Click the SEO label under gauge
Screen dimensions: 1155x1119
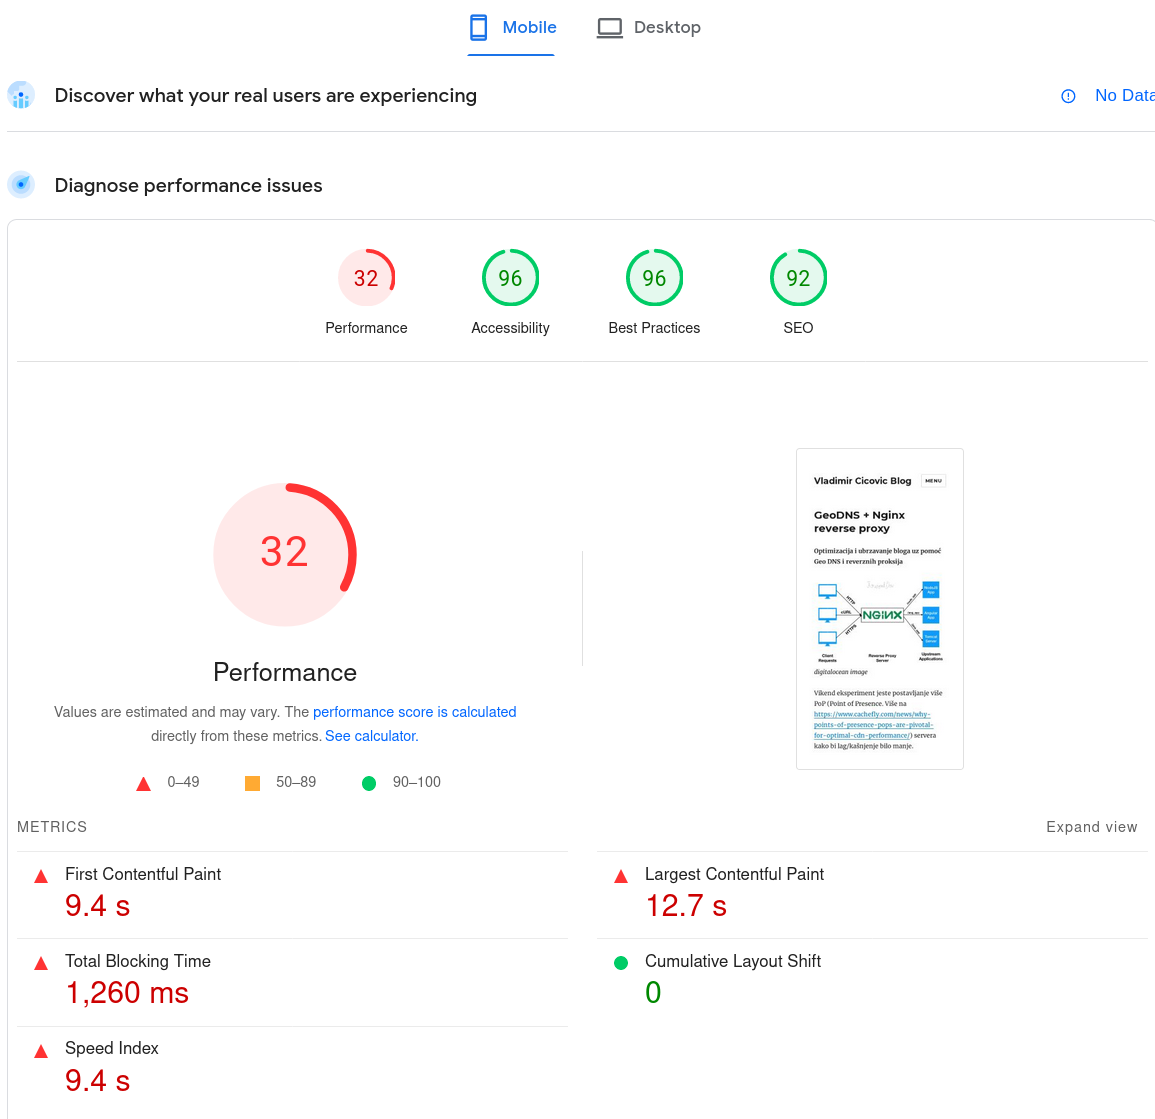pos(798,328)
